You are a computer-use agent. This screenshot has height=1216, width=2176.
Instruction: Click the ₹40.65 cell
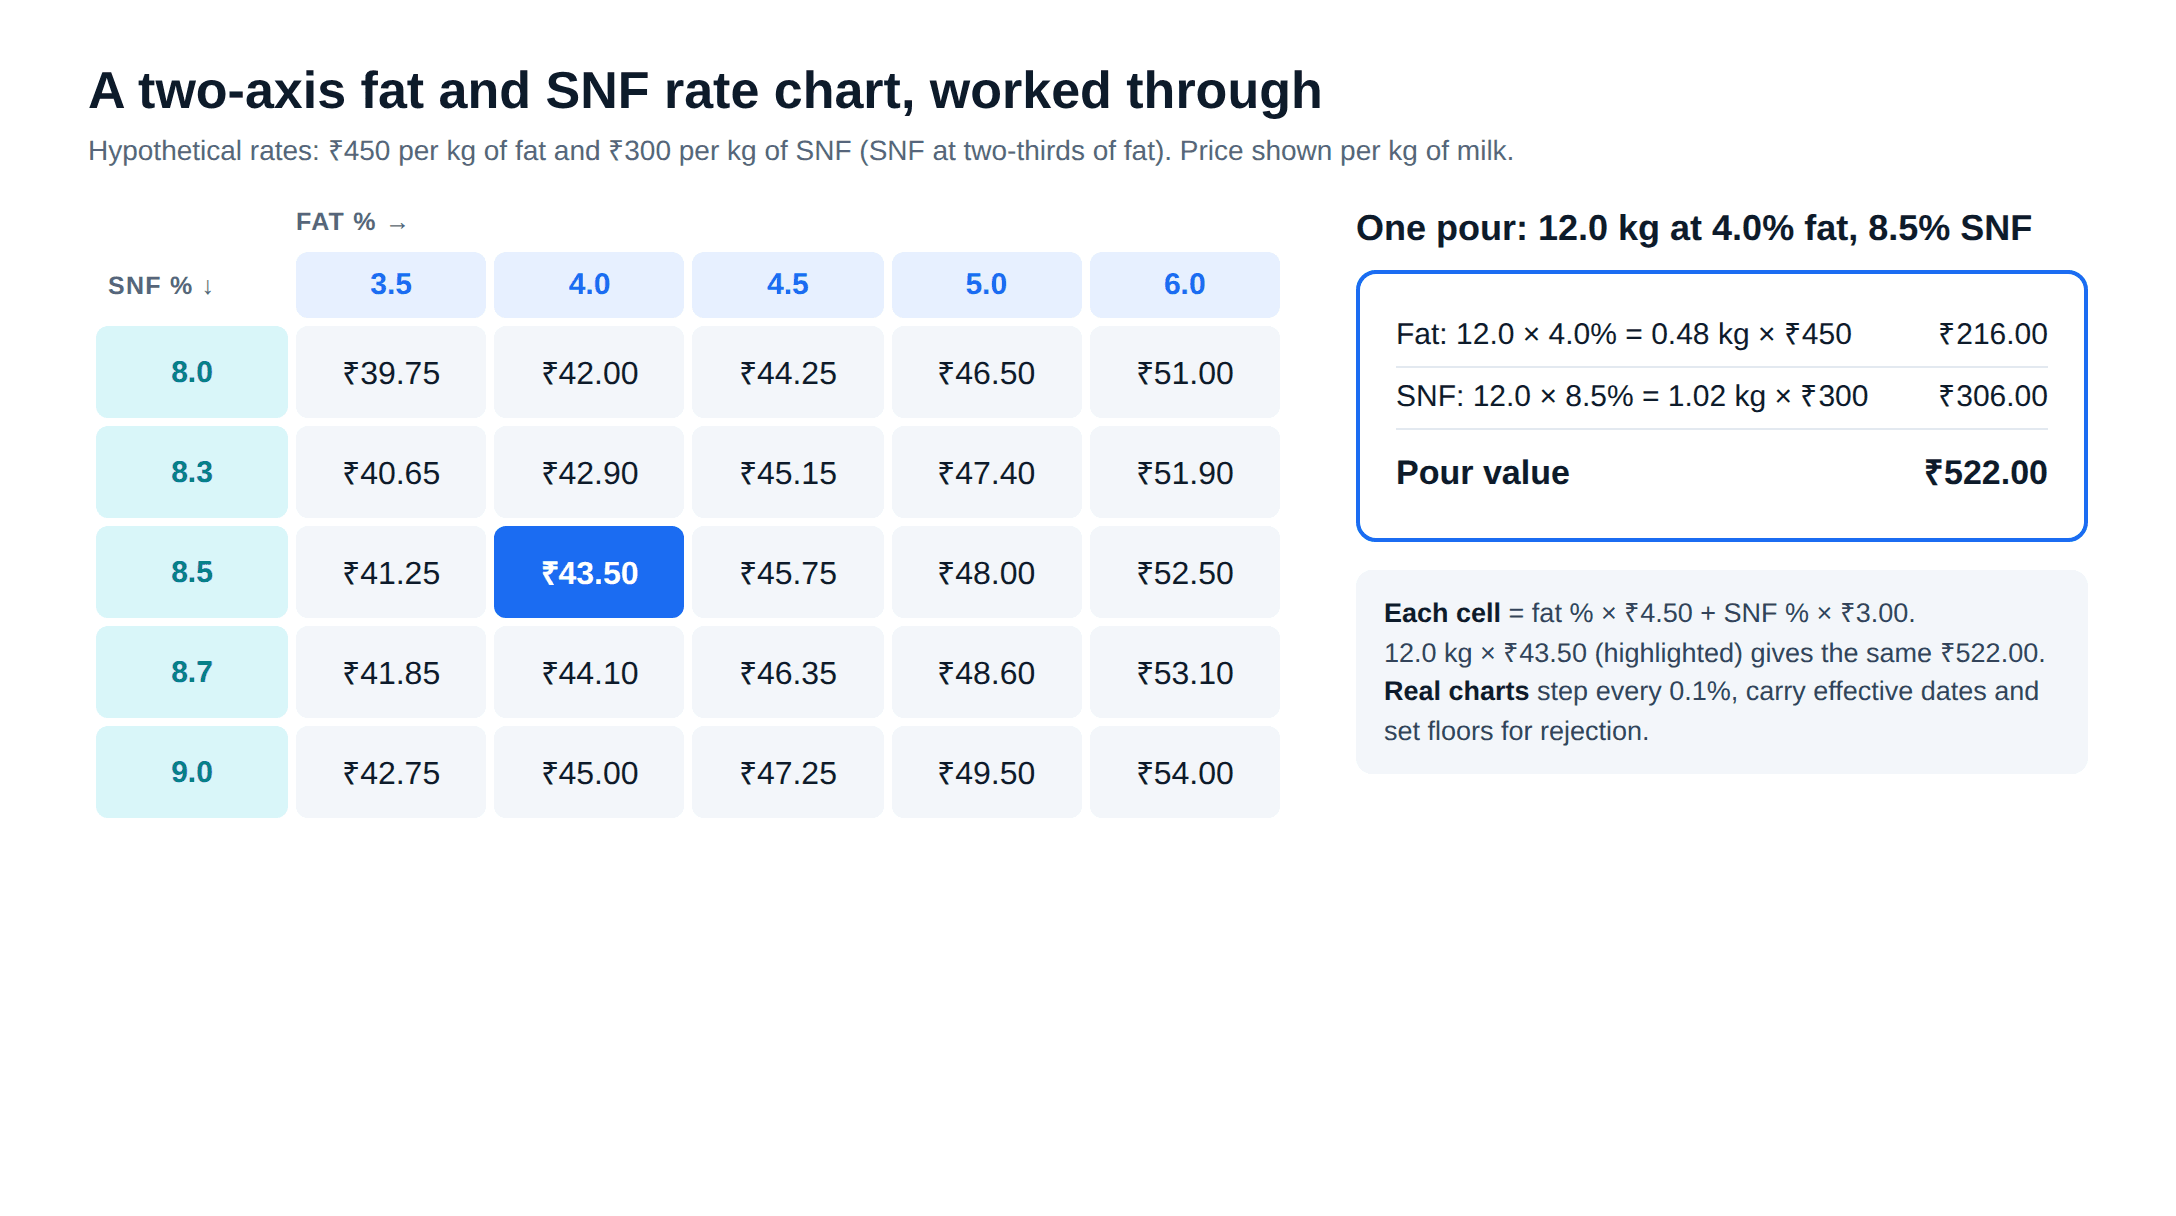pos(391,472)
